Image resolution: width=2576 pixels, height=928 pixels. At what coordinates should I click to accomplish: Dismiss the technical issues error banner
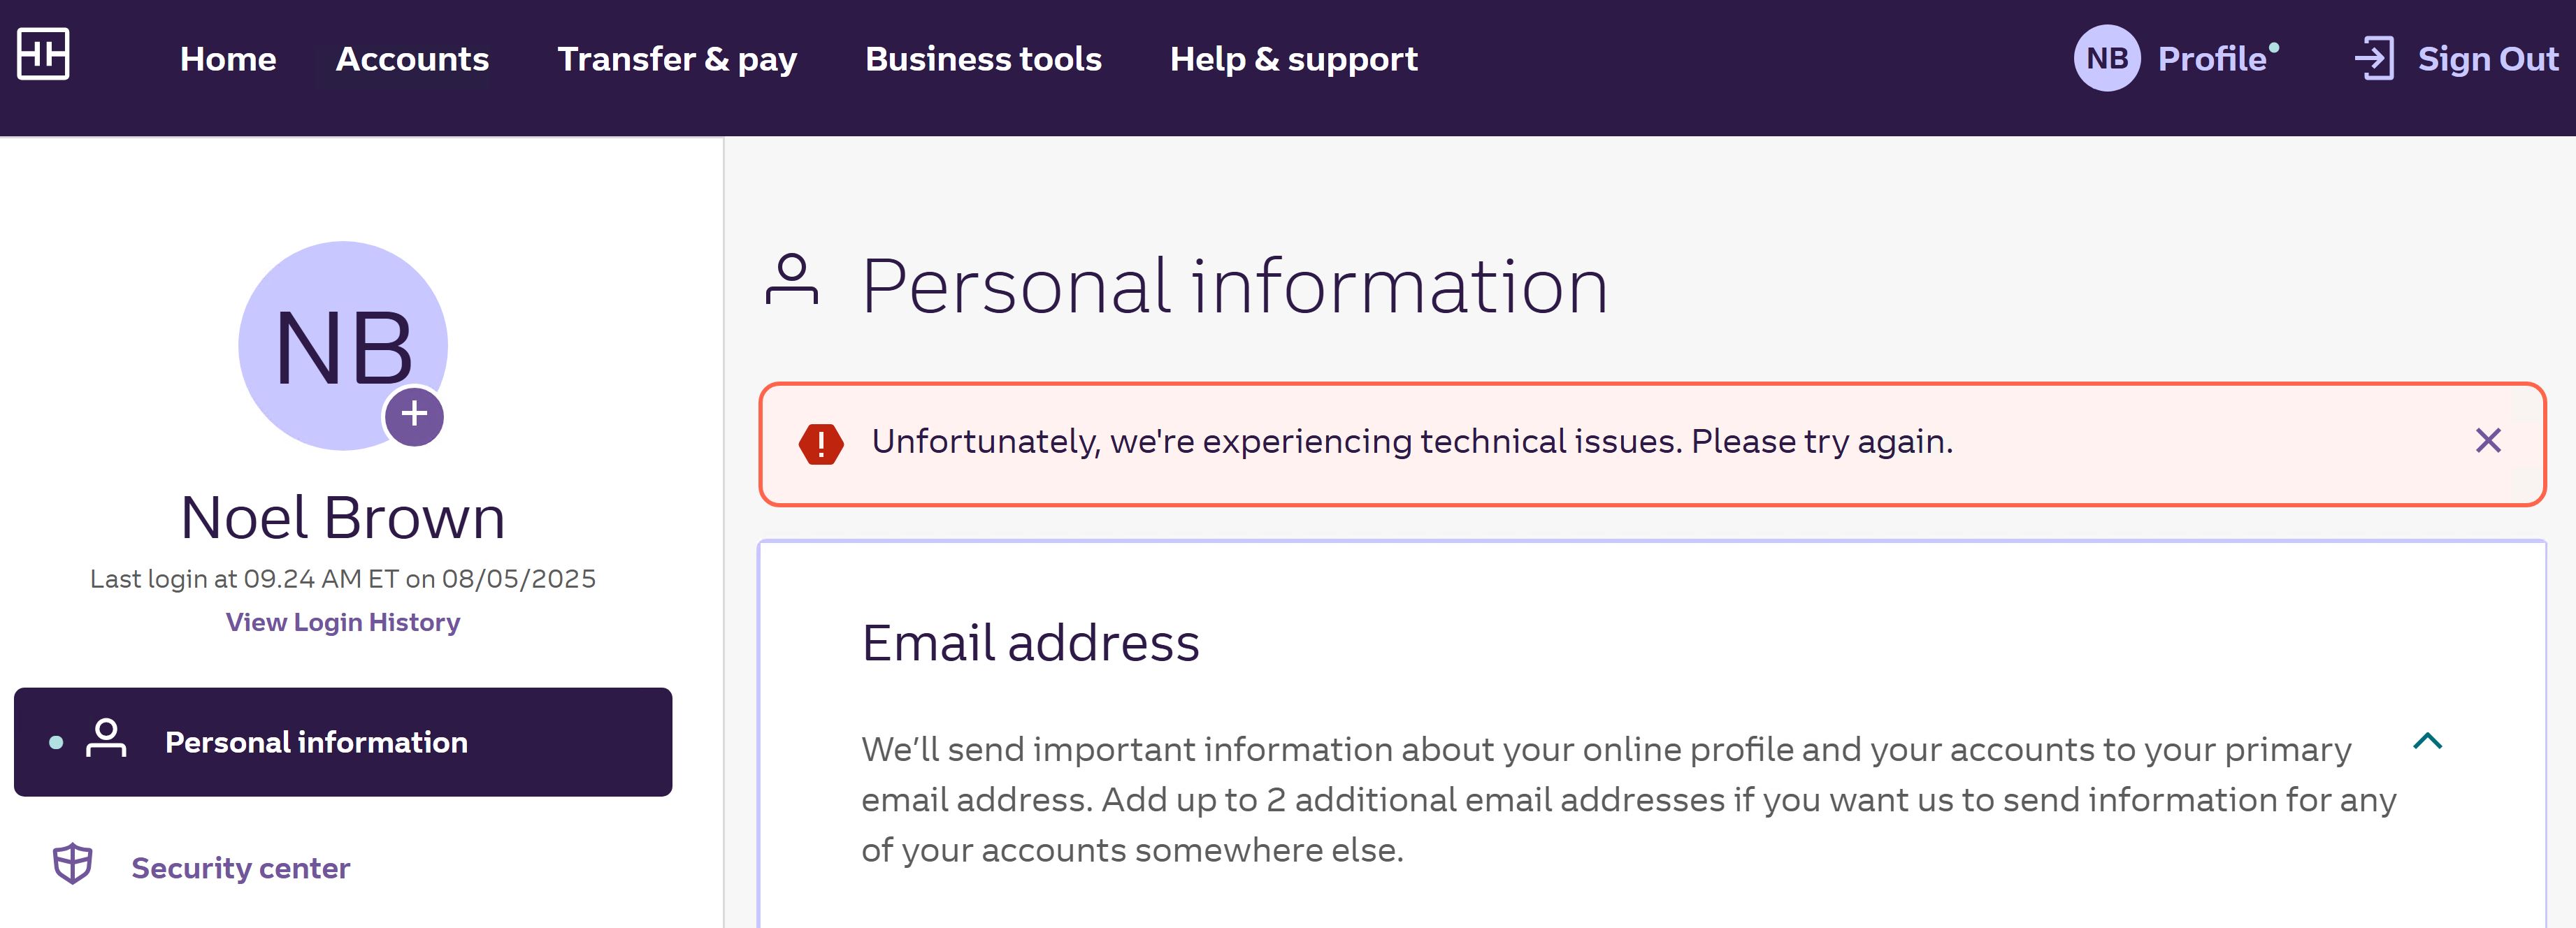coord(2488,441)
